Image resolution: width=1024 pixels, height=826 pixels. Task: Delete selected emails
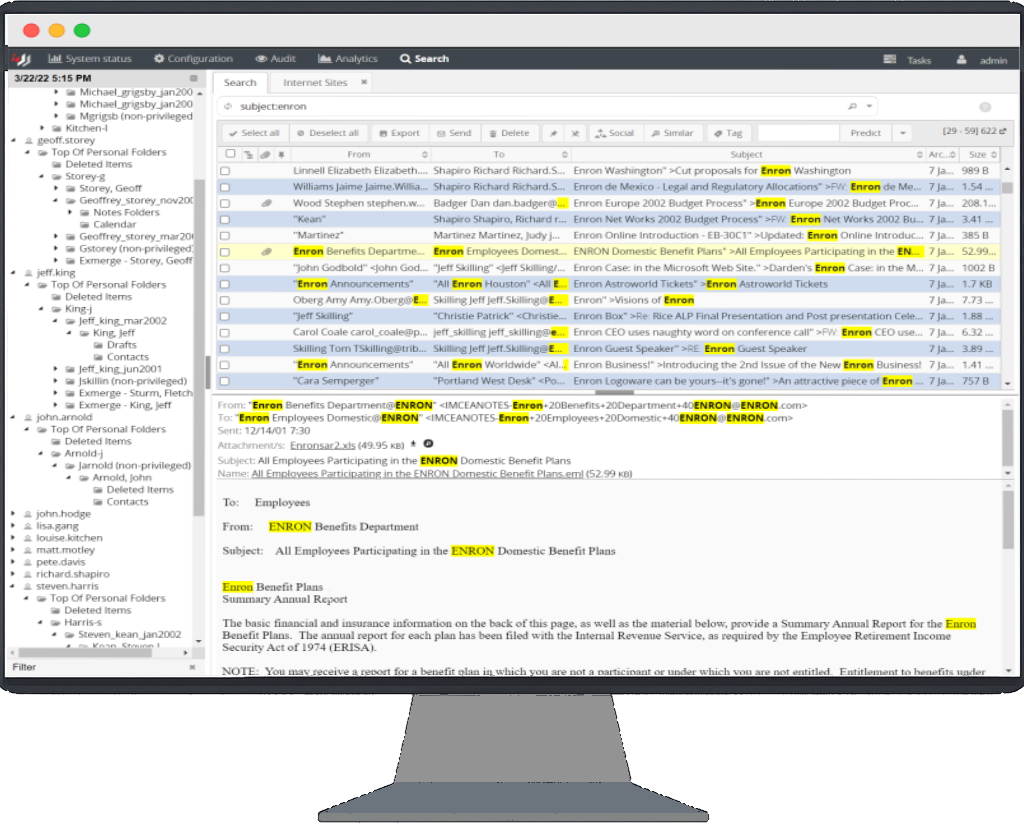[x=509, y=133]
